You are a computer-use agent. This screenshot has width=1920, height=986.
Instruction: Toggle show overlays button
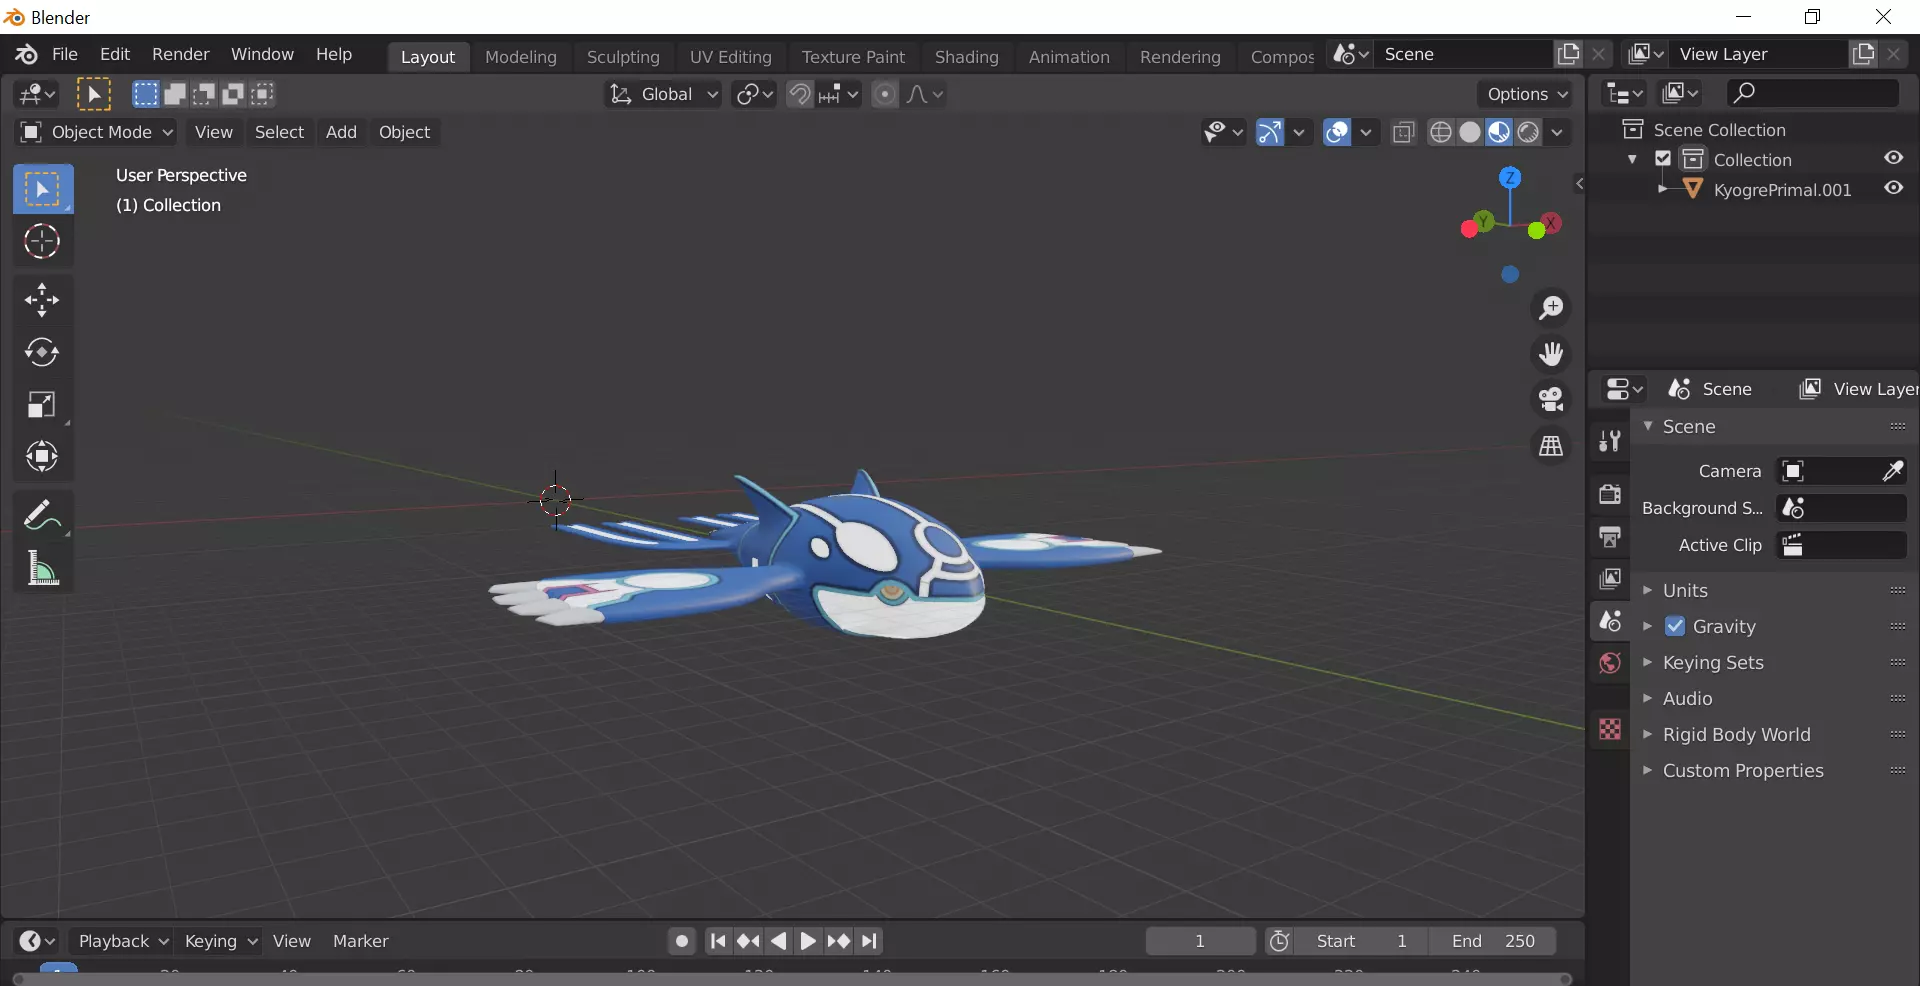click(x=1337, y=132)
